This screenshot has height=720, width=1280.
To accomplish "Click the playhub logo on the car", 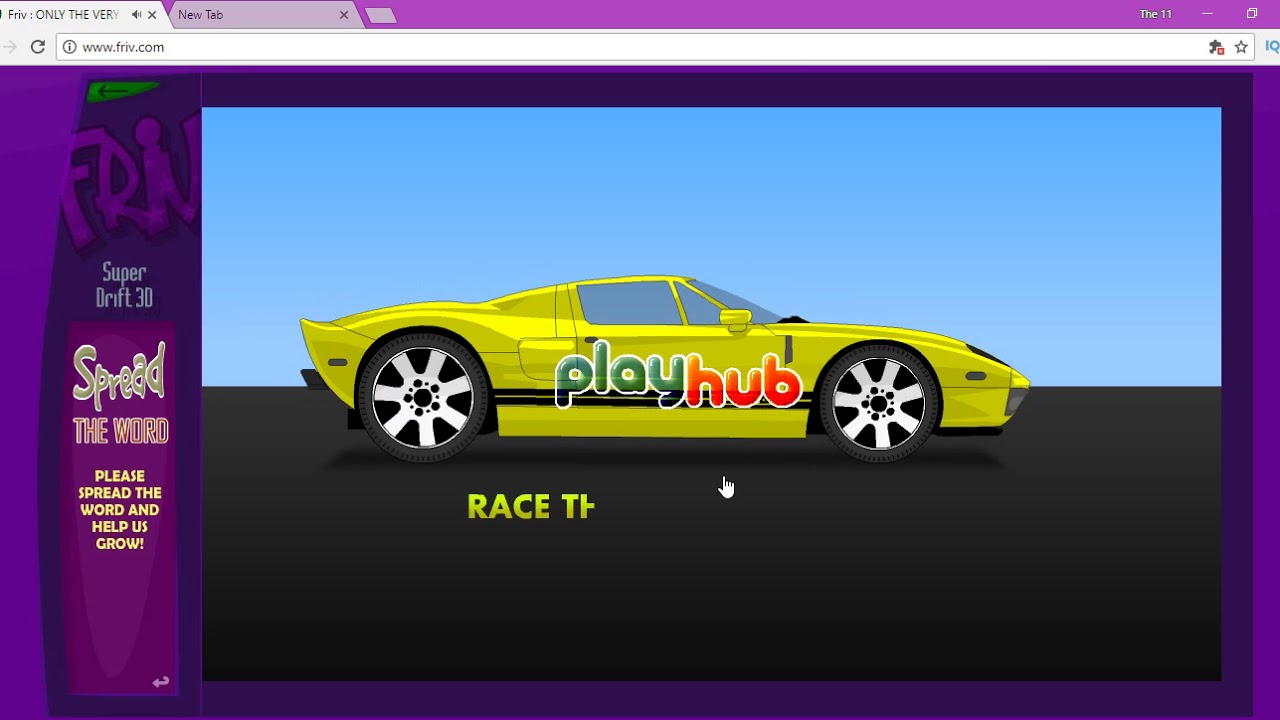I will [679, 375].
